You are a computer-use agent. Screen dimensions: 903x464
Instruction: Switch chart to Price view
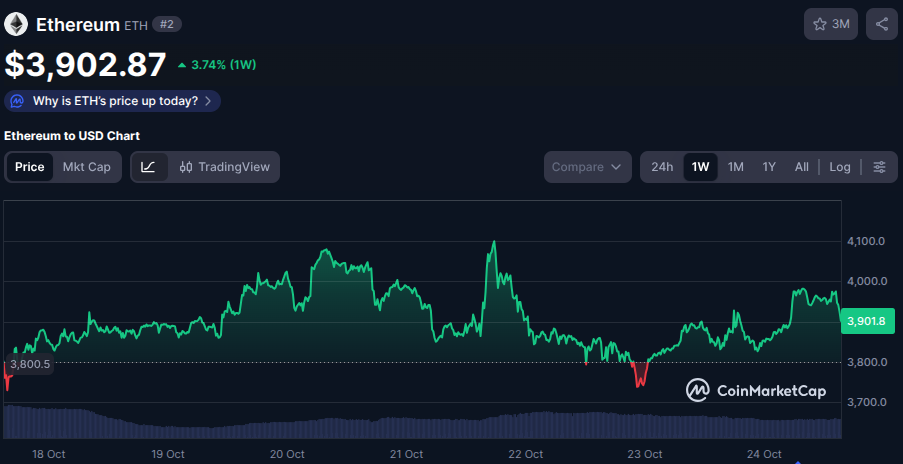coord(30,167)
